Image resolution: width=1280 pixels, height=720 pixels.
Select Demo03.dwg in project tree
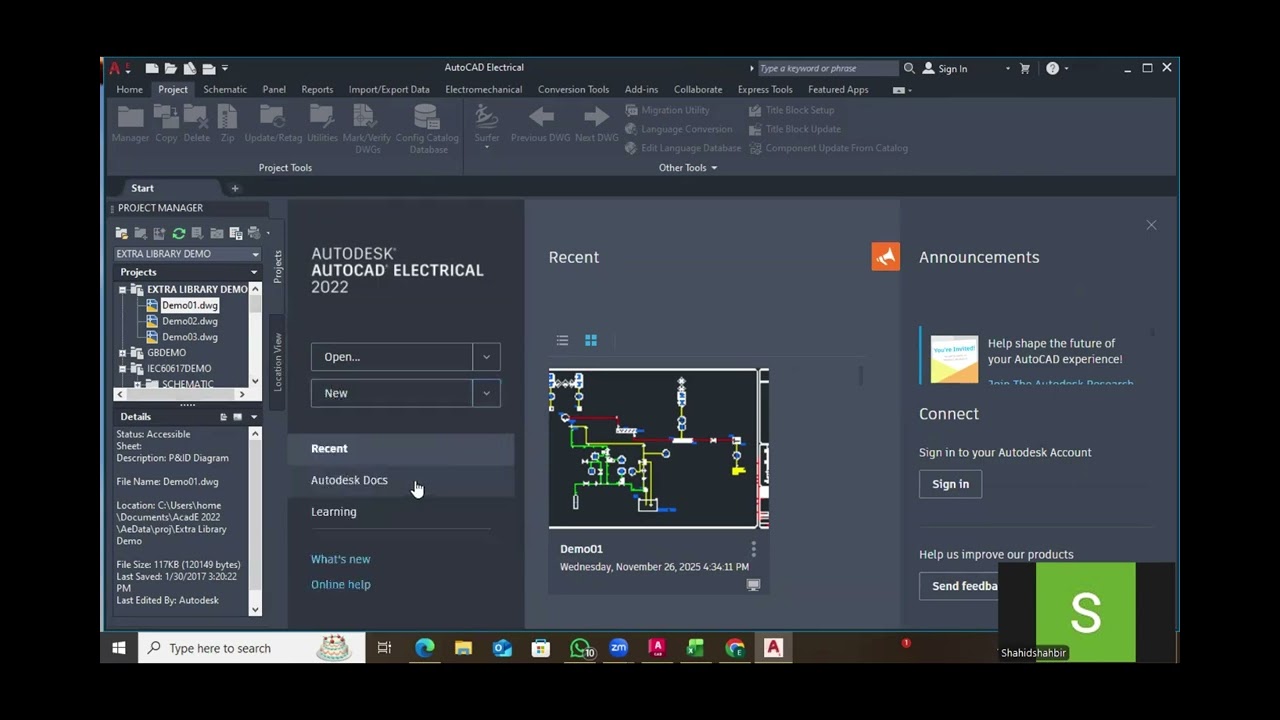click(x=189, y=337)
